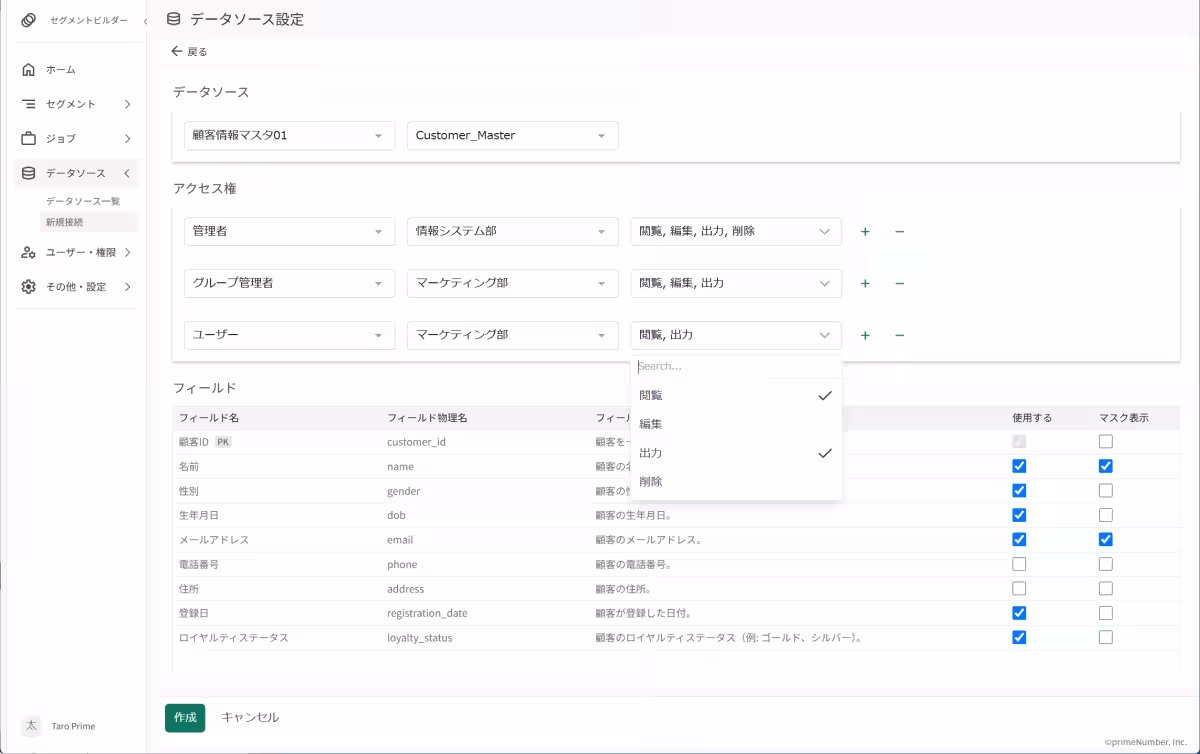The height and width of the screenshot is (754, 1200).
Task: Enable 使用する for the 電話番号 field
Action: click(1019, 563)
